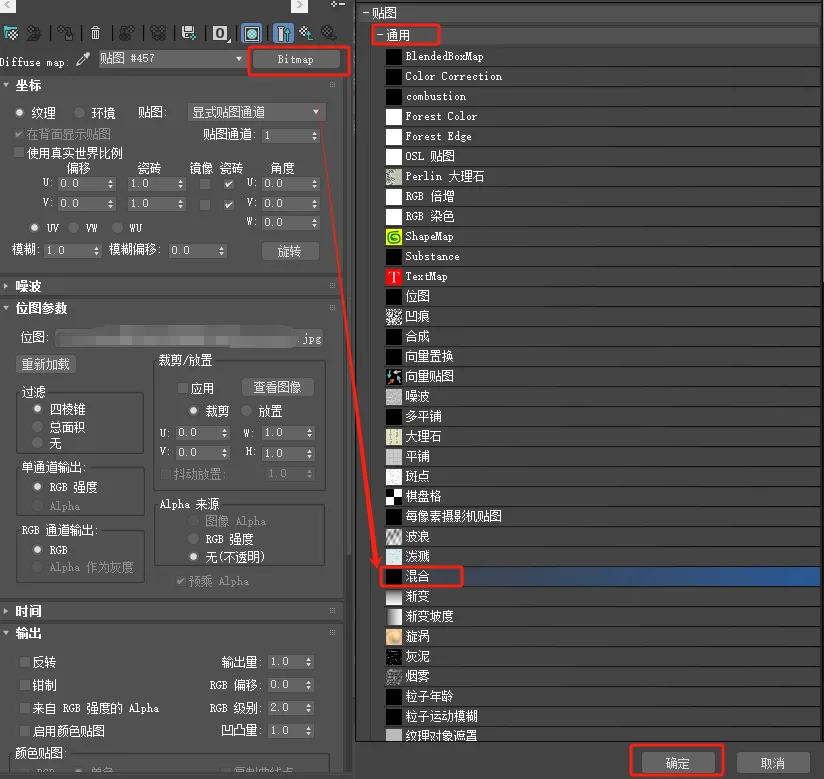Viewport: 824px width, 779px height.
Task: Click the 重新加载 reload button
Action: (x=46, y=364)
